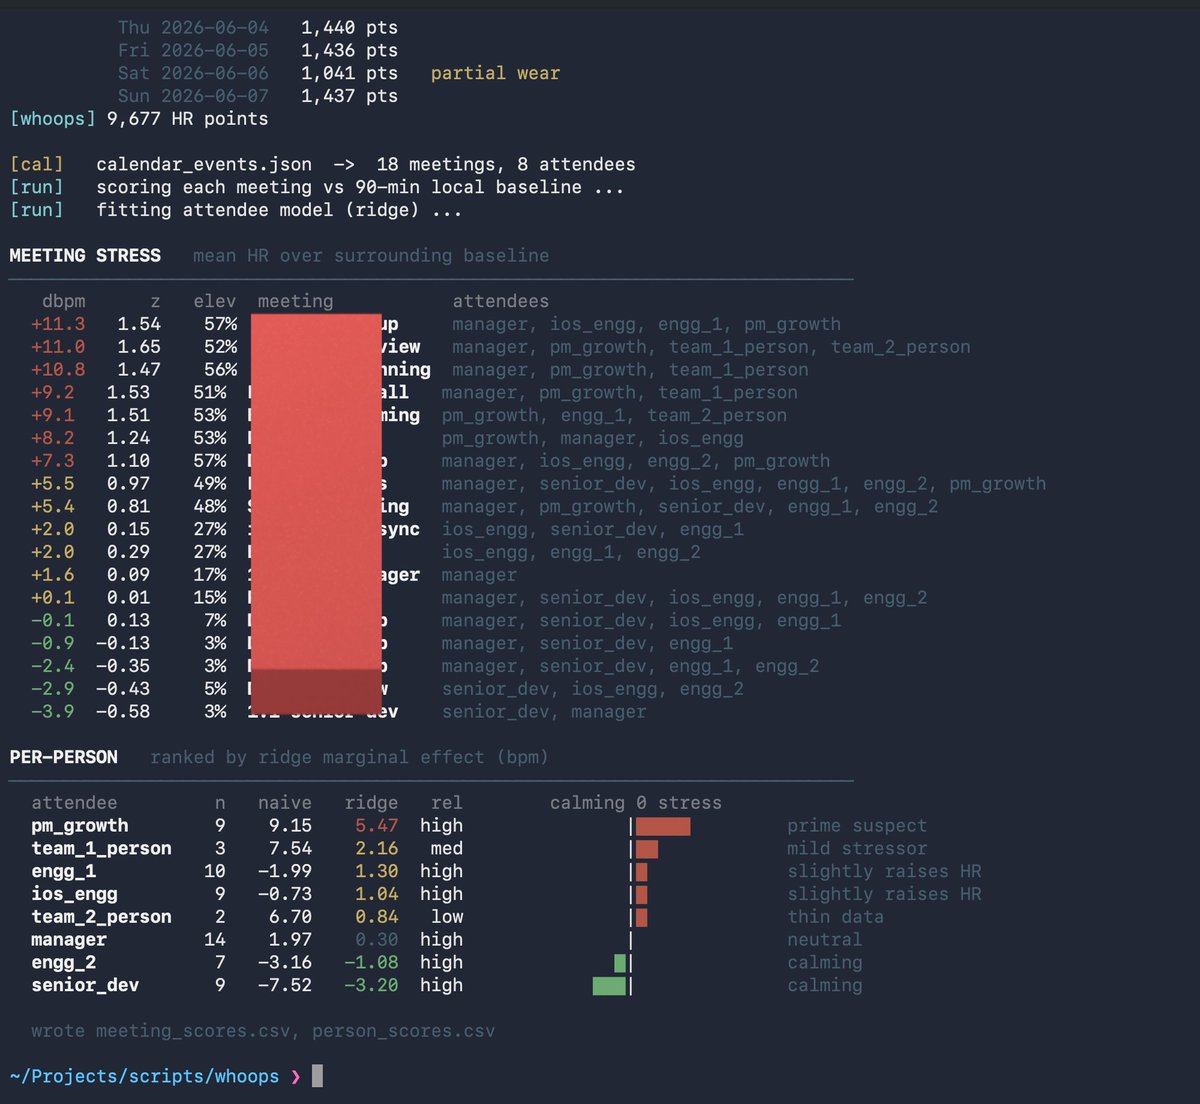Select '18 meetings, 8 attendees' summary text
Image resolution: width=1200 pixels, height=1104 pixels.
[x=506, y=164]
